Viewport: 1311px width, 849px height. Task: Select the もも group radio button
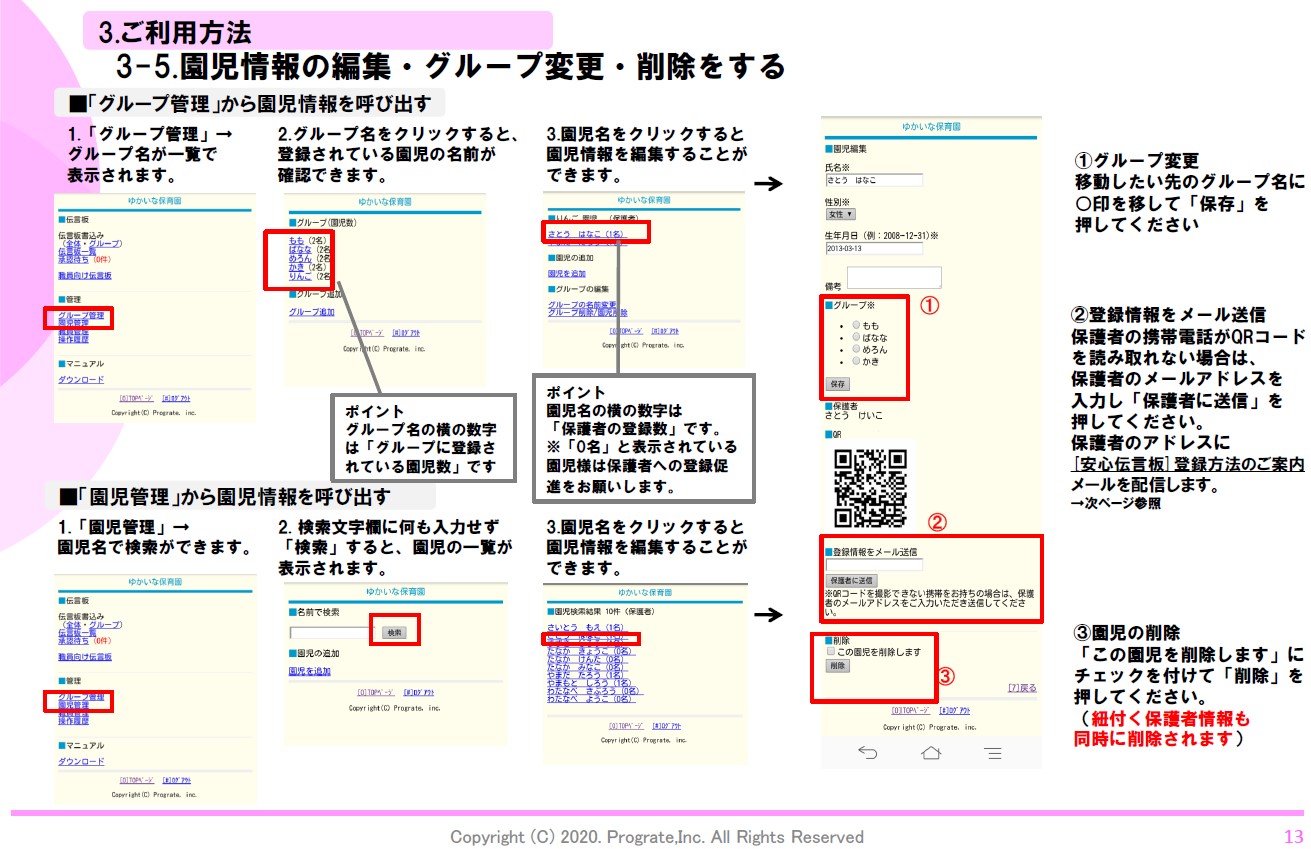click(856, 326)
